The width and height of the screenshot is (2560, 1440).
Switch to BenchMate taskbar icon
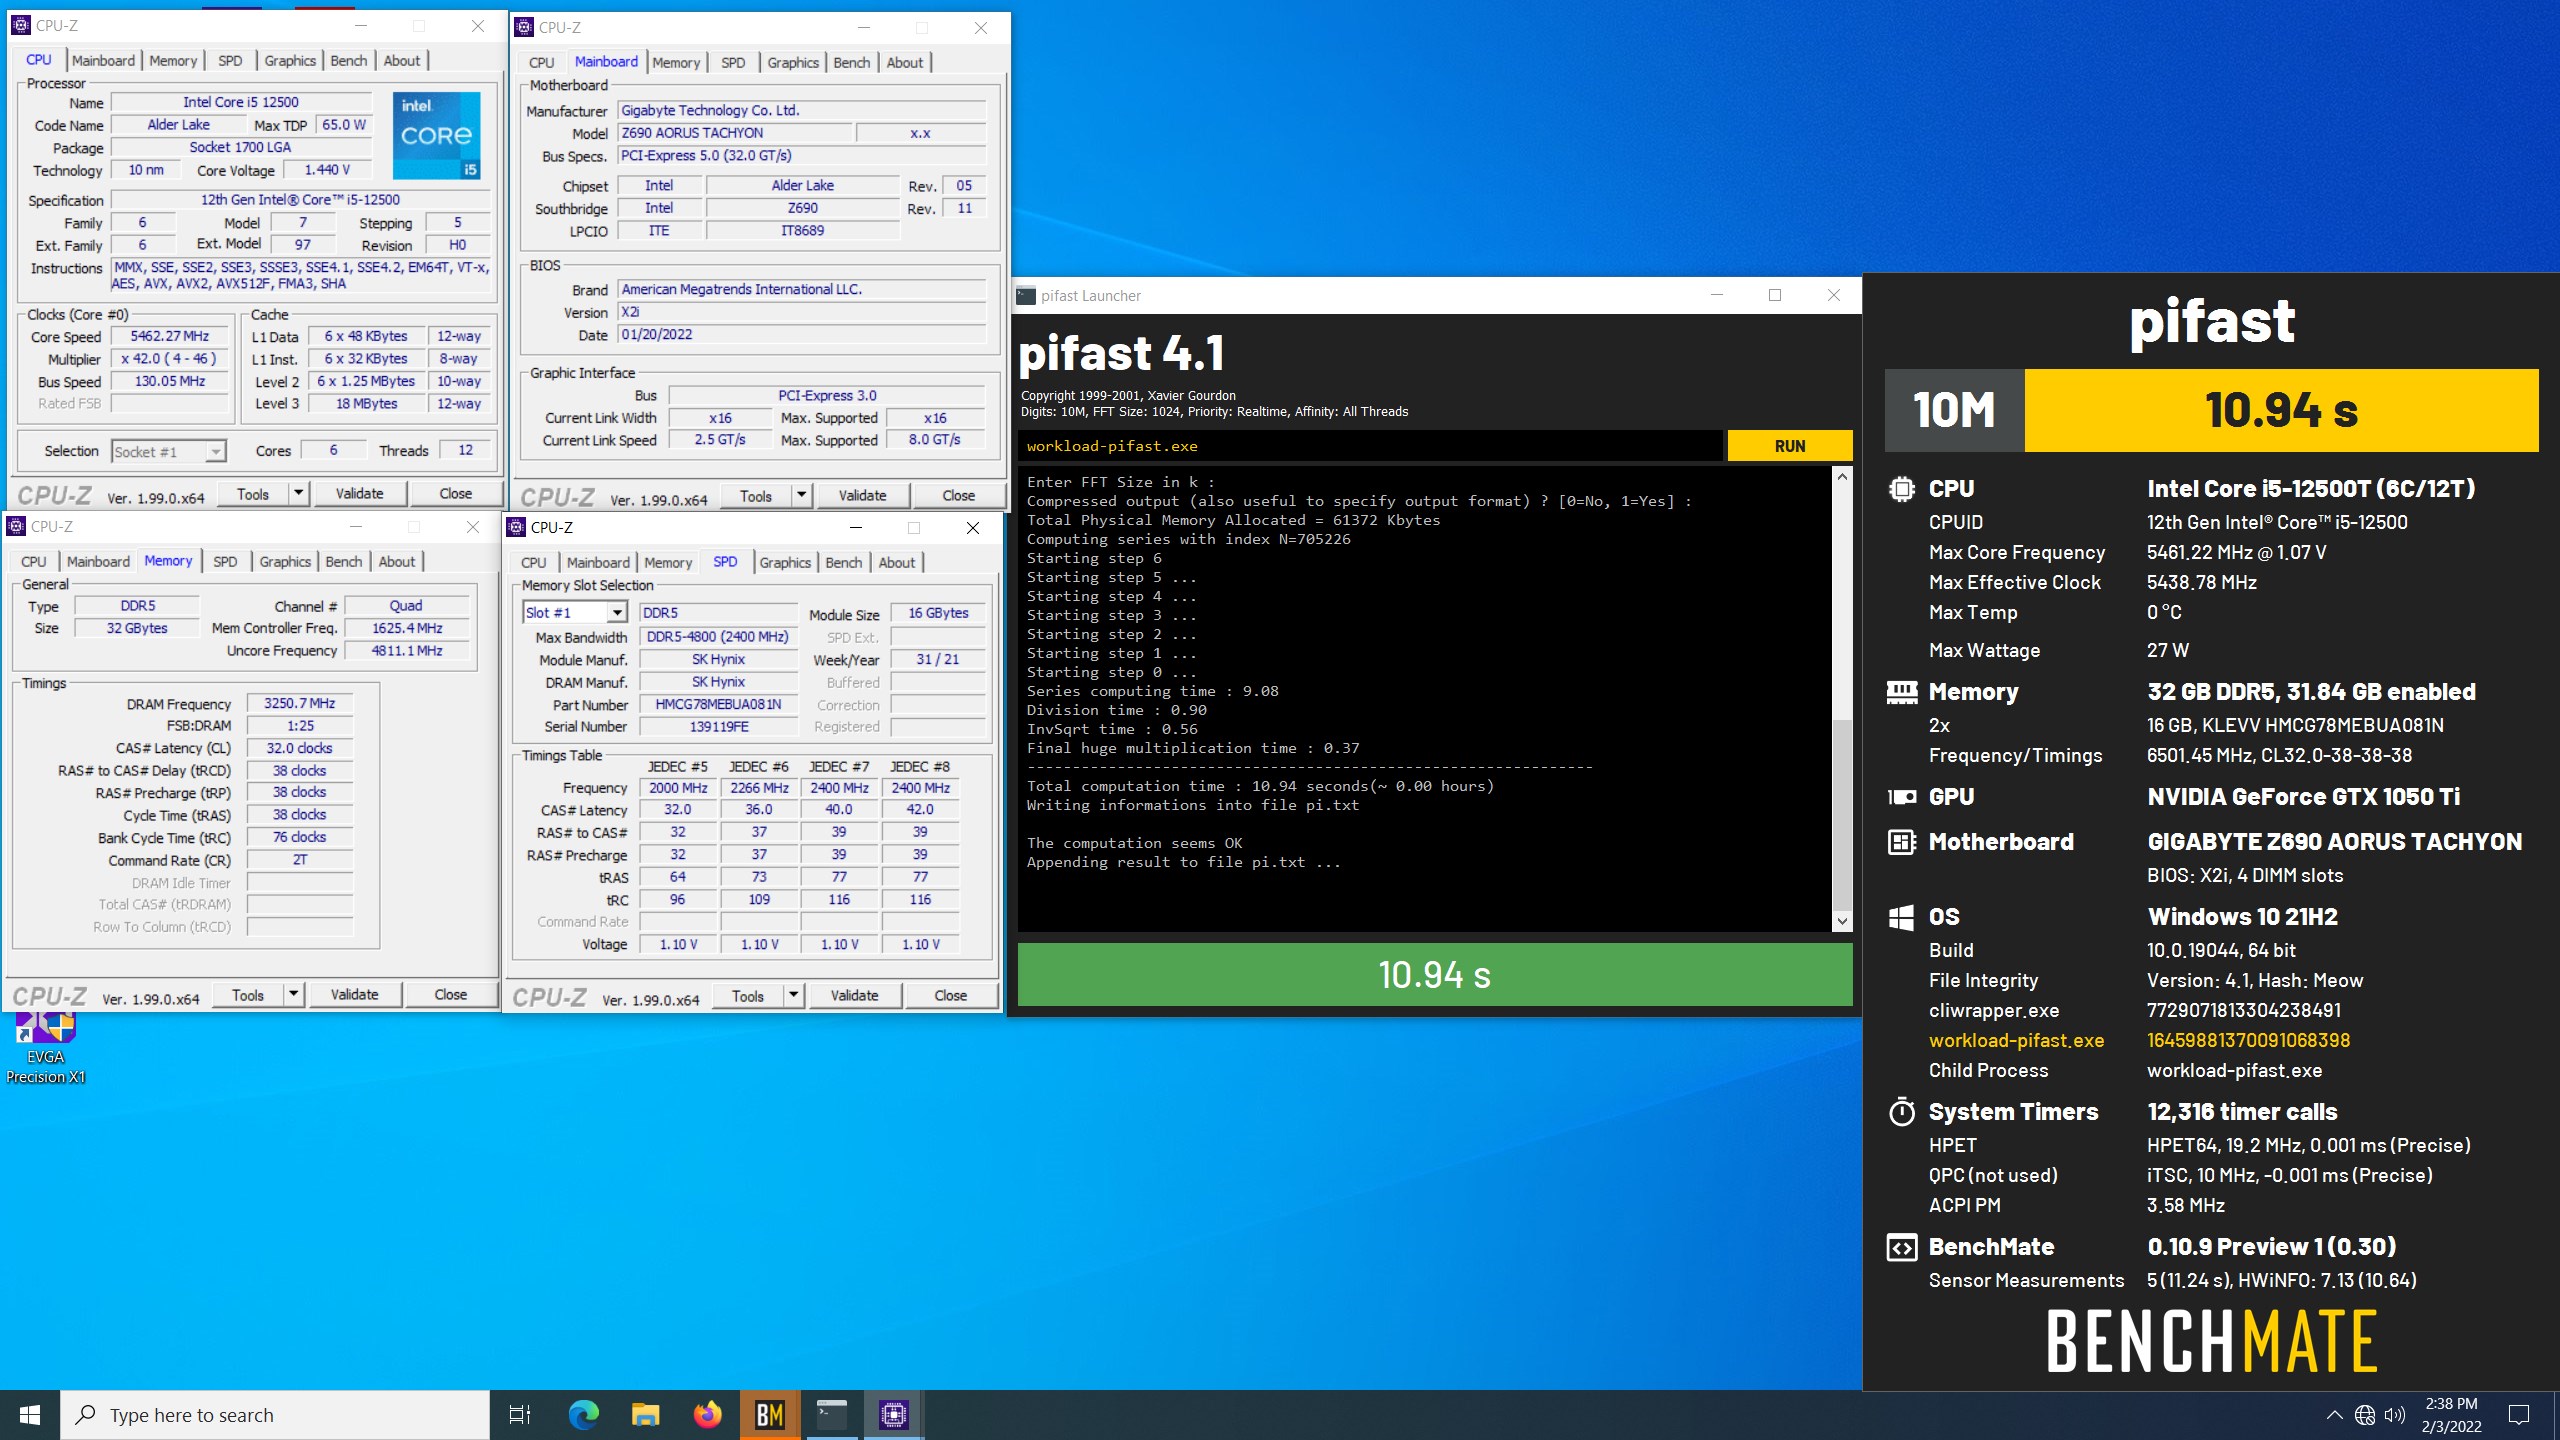coord(770,1415)
